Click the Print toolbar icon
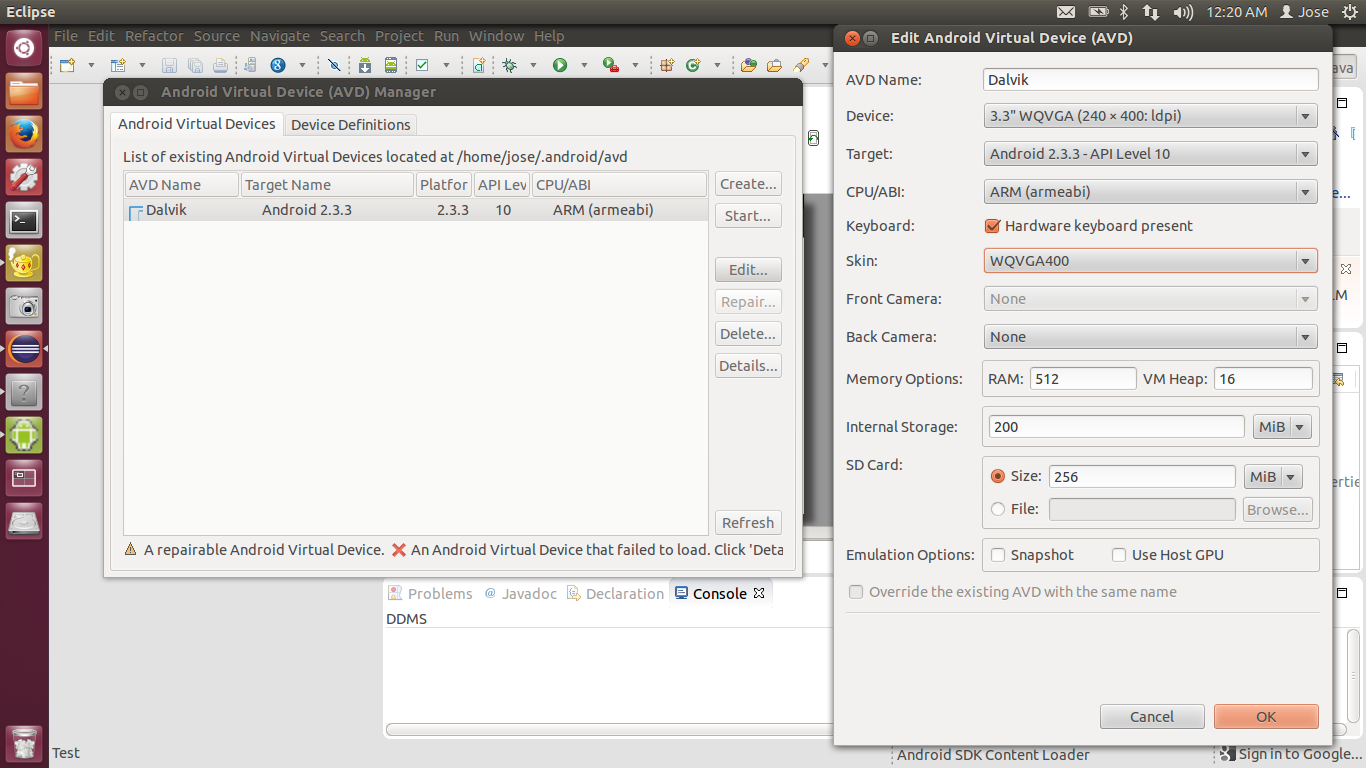 click(x=220, y=65)
